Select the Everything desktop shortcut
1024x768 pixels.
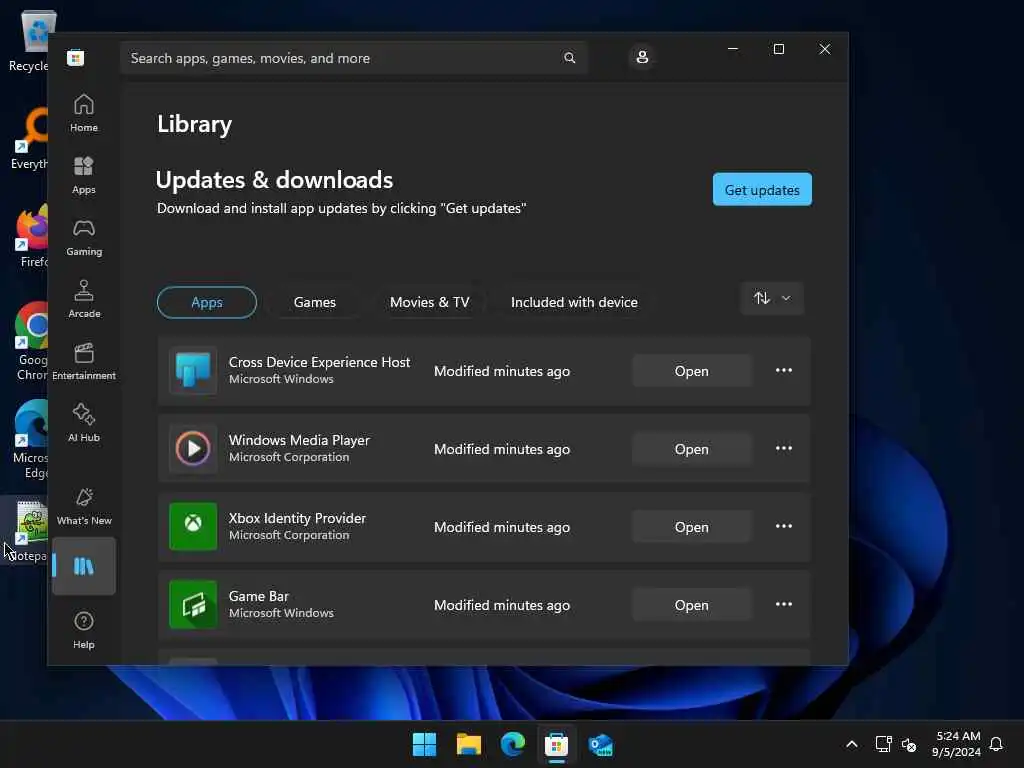(29, 138)
